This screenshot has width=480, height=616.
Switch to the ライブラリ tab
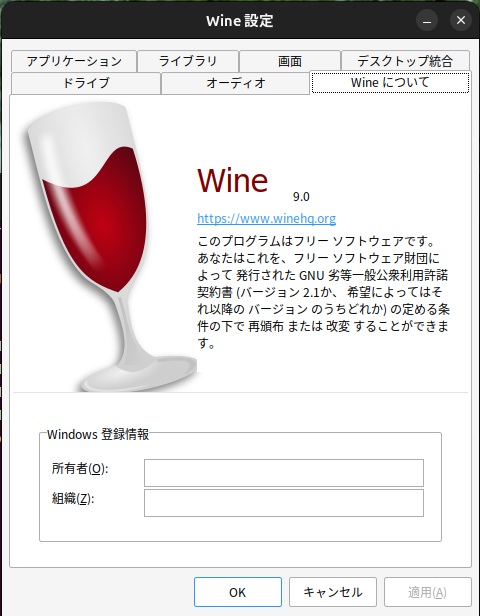pyautogui.click(x=188, y=61)
